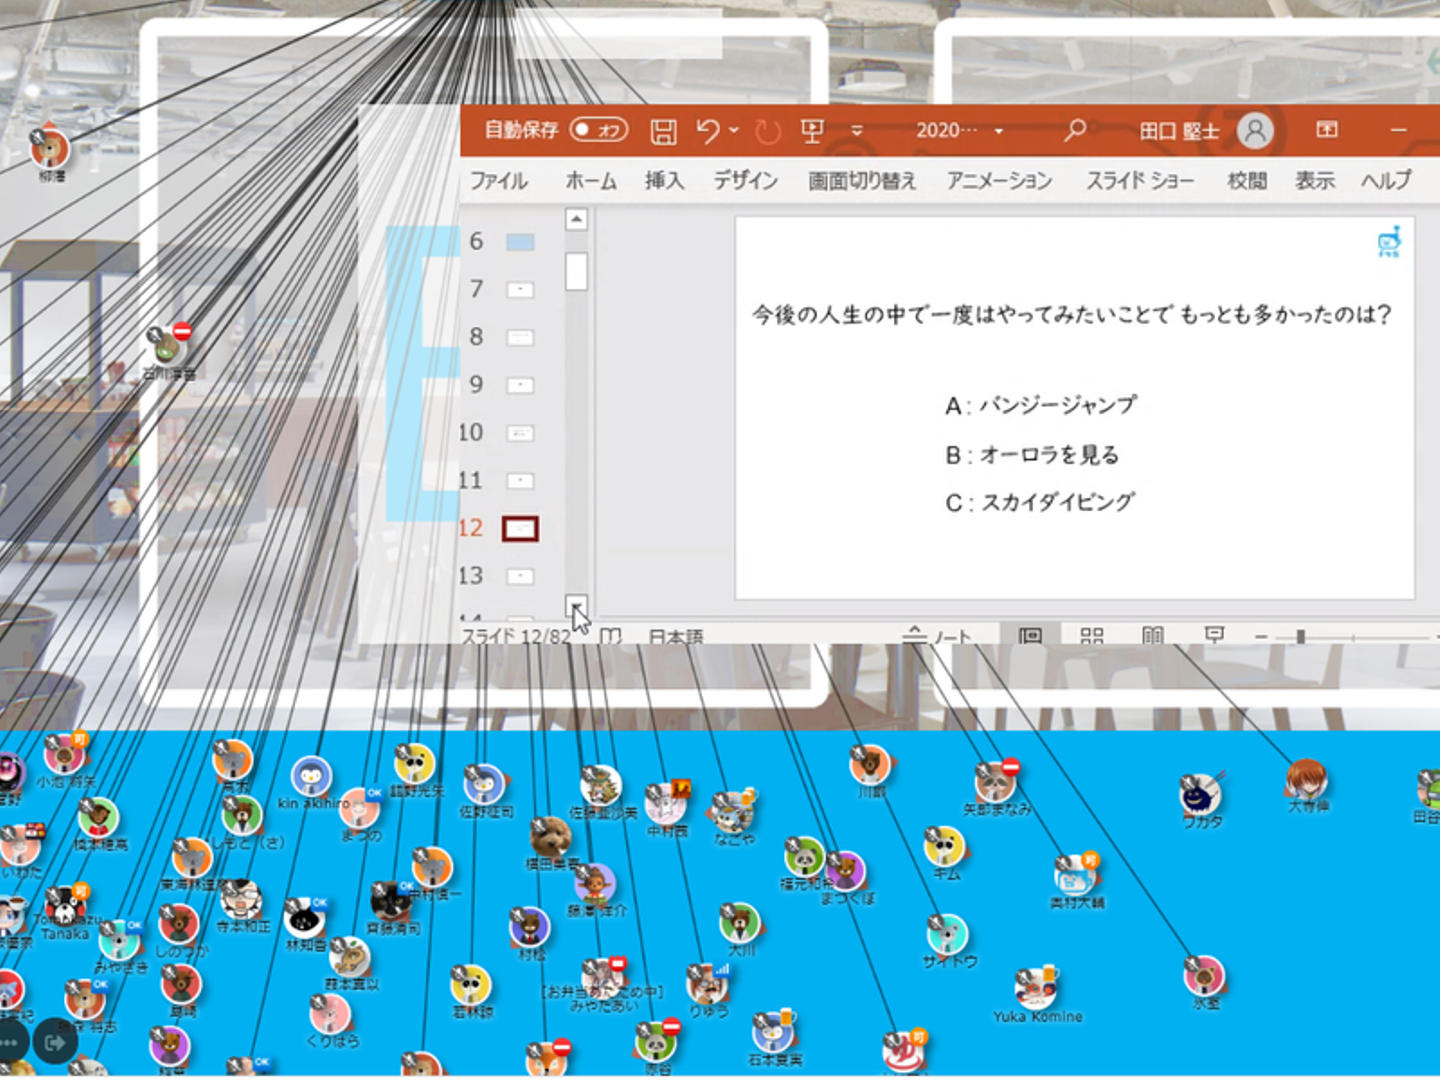
Task: Select slide 13 thumbnail
Action: [x=520, y=576]
